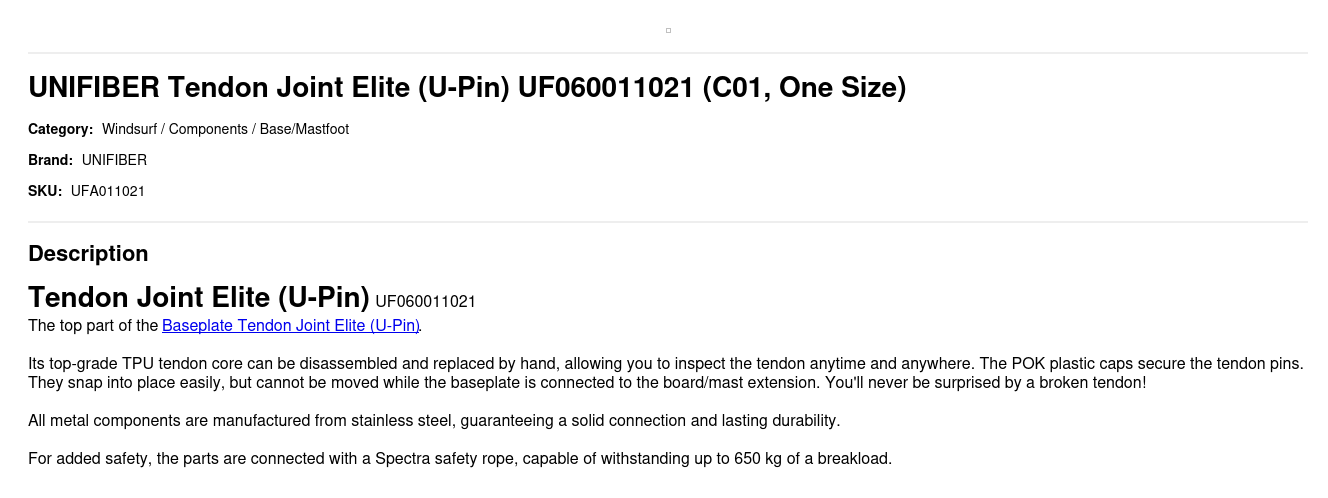Viewport: 1328px width, 498px height.
Task: Click the UNIFIBER Tendon Joint Elite page title
Action: tap(467, 88)
